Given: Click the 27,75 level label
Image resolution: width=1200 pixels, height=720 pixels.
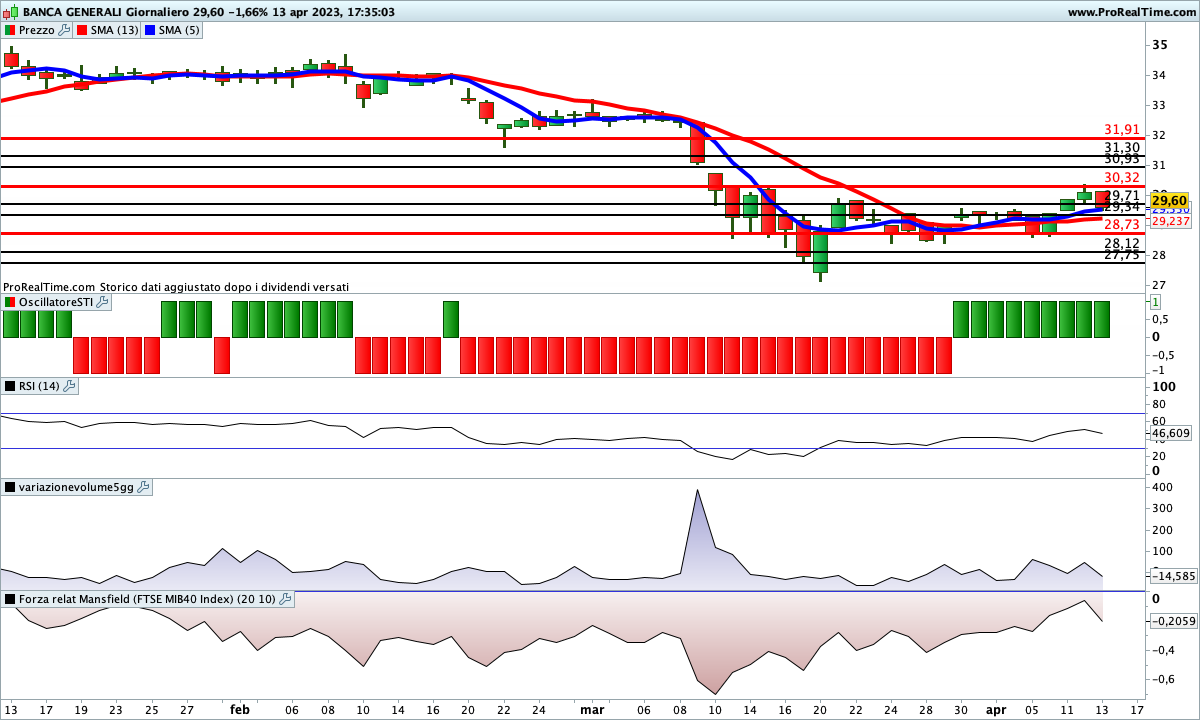Looking at the screenshot, I should tap(1122, 255).
